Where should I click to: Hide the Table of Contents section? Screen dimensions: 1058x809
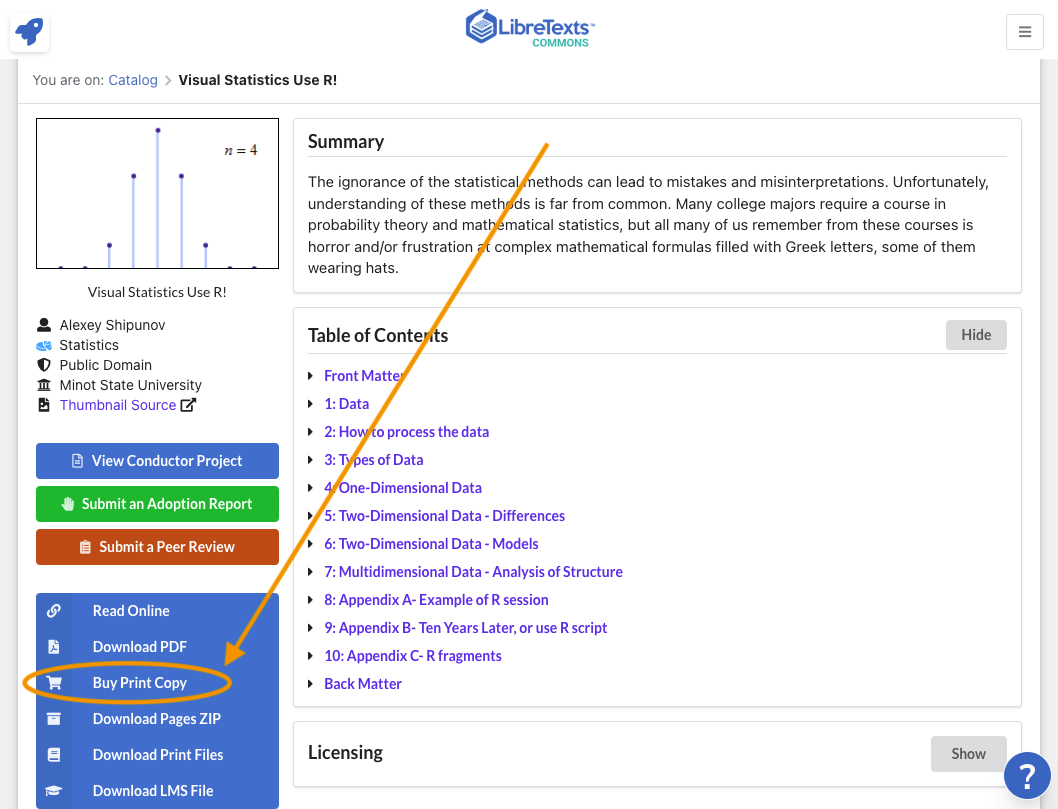point(975,335)
